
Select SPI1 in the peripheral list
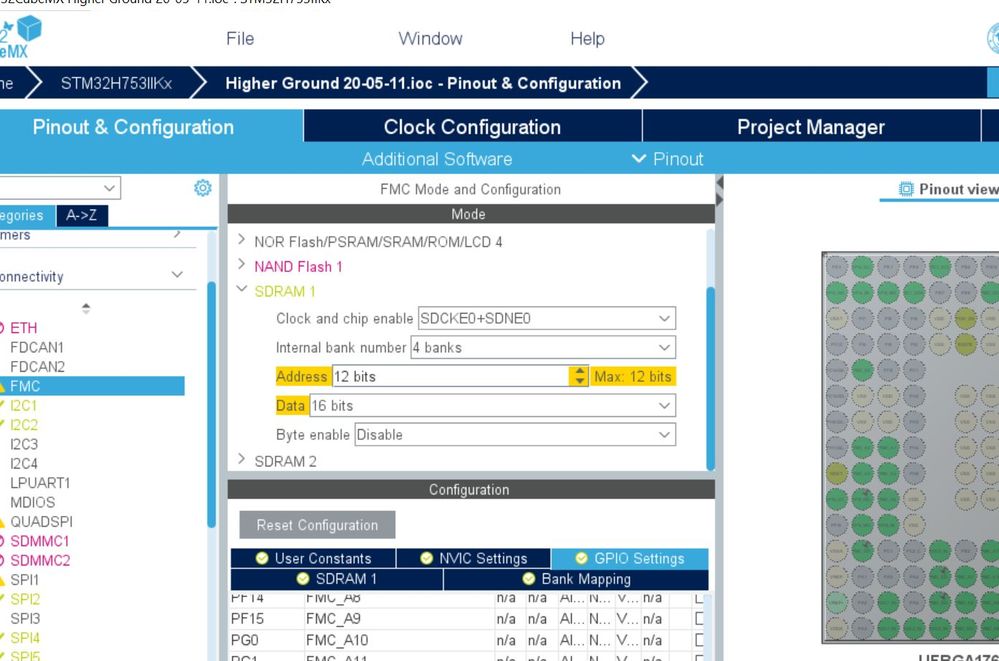pyautogui.click(x=24, y=579)
